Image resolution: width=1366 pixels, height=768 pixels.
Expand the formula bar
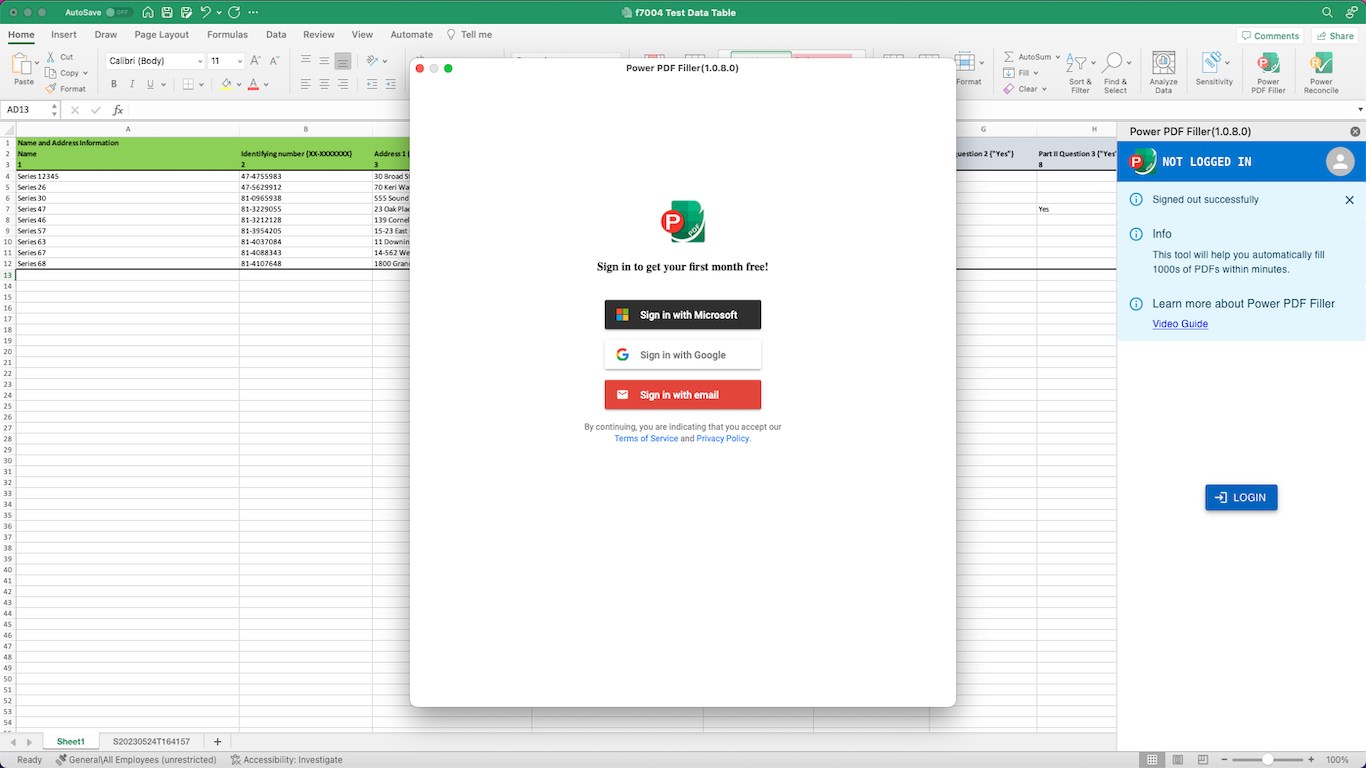(x=1360, y=110)
